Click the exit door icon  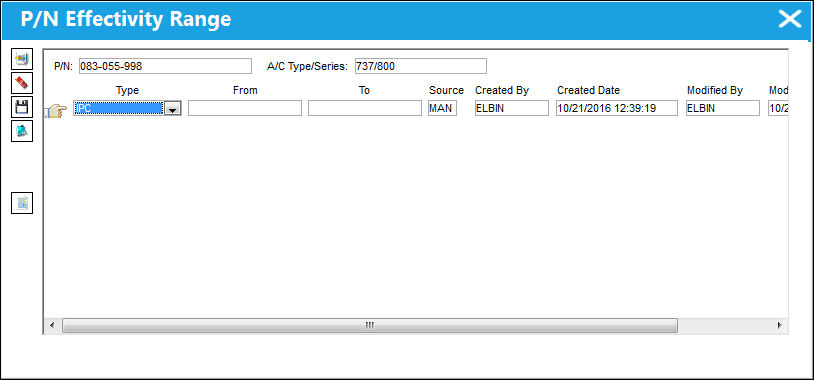coord(22,131)
